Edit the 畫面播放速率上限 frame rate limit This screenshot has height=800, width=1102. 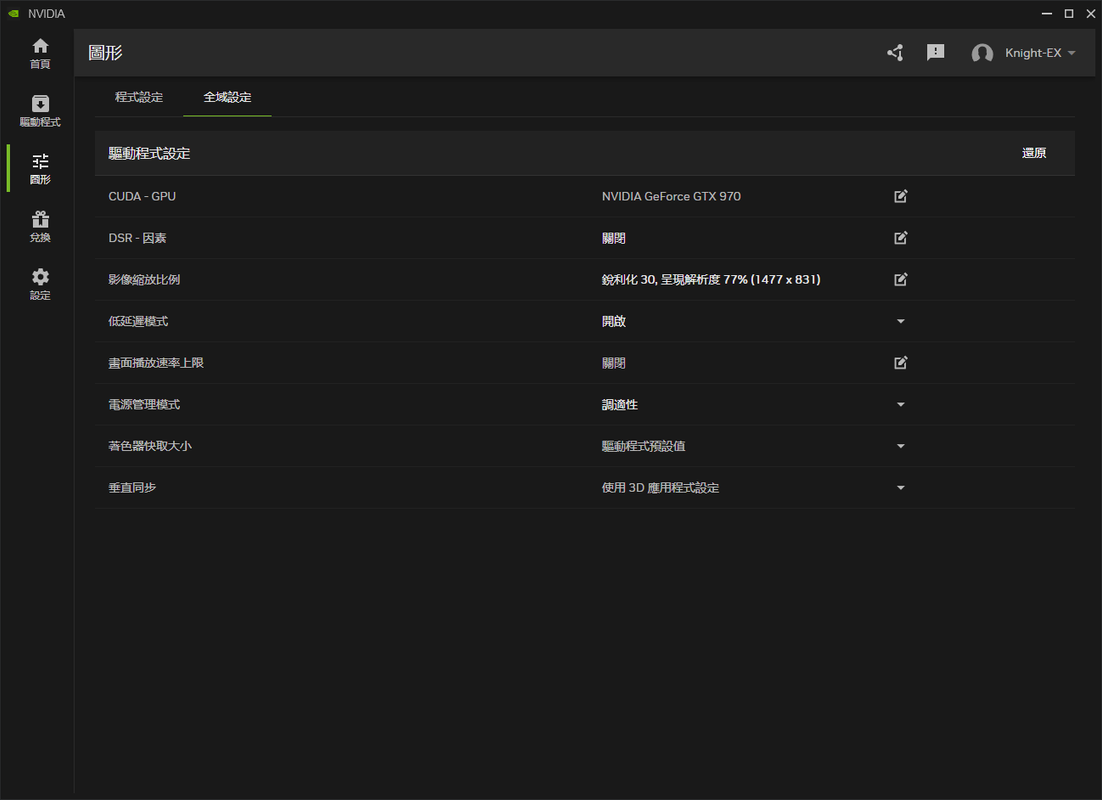[900, 363]
